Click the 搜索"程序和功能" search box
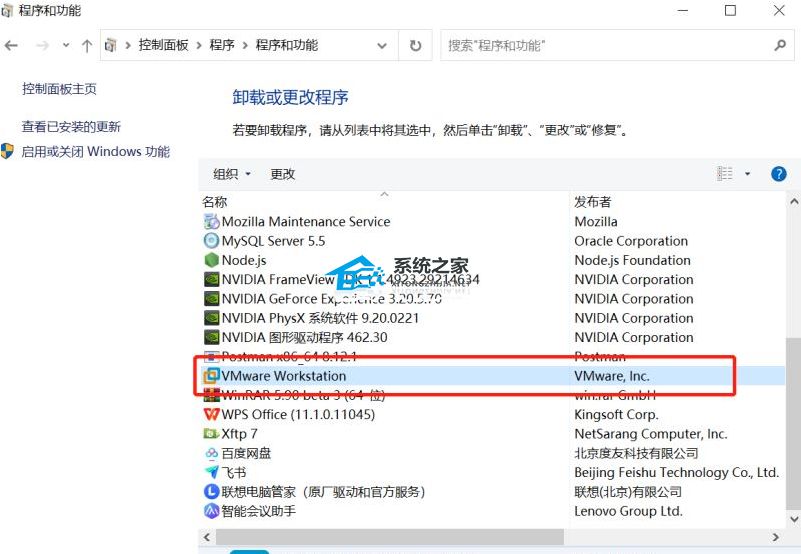The image size is (801, 554). point(617,45)
